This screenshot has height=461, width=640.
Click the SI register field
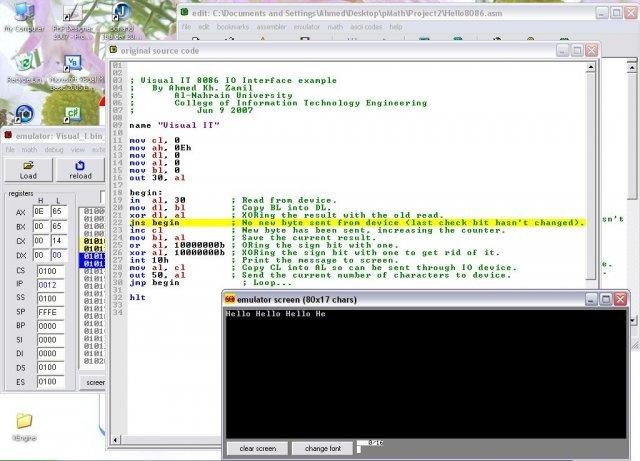[51, 340]
